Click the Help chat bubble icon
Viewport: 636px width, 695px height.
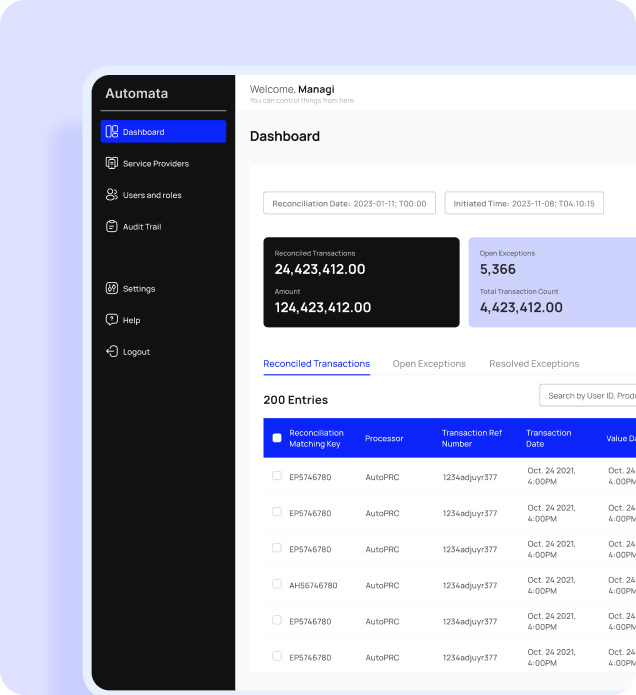pos(112,320)
